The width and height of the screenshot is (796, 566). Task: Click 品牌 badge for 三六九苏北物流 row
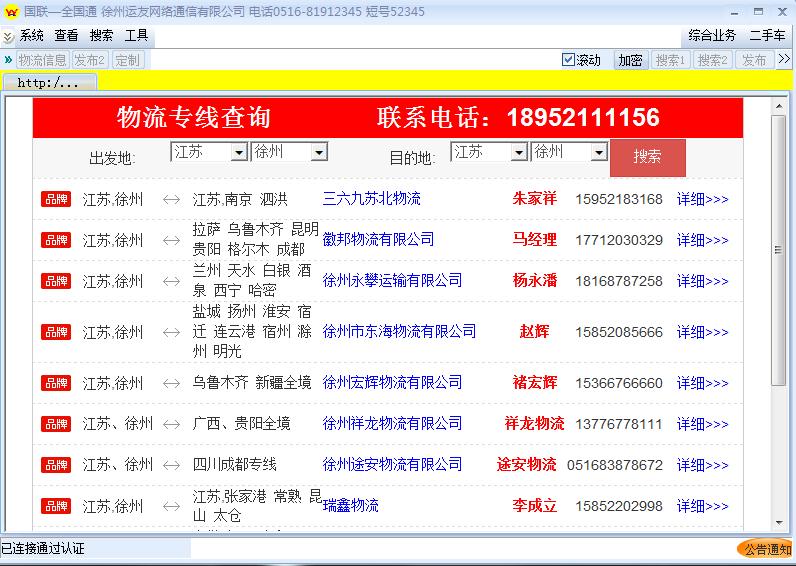coord(56,199)
